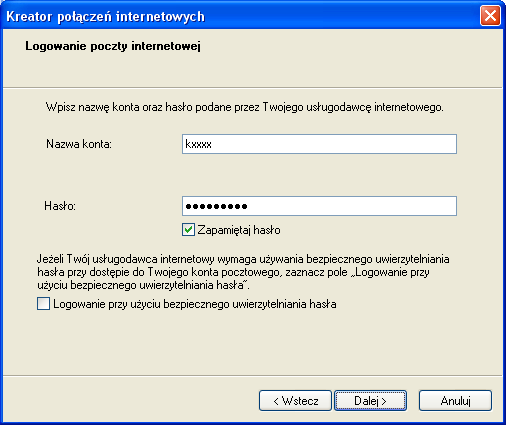Click the masked password dots
506x425 pixels.
[216, 206]
